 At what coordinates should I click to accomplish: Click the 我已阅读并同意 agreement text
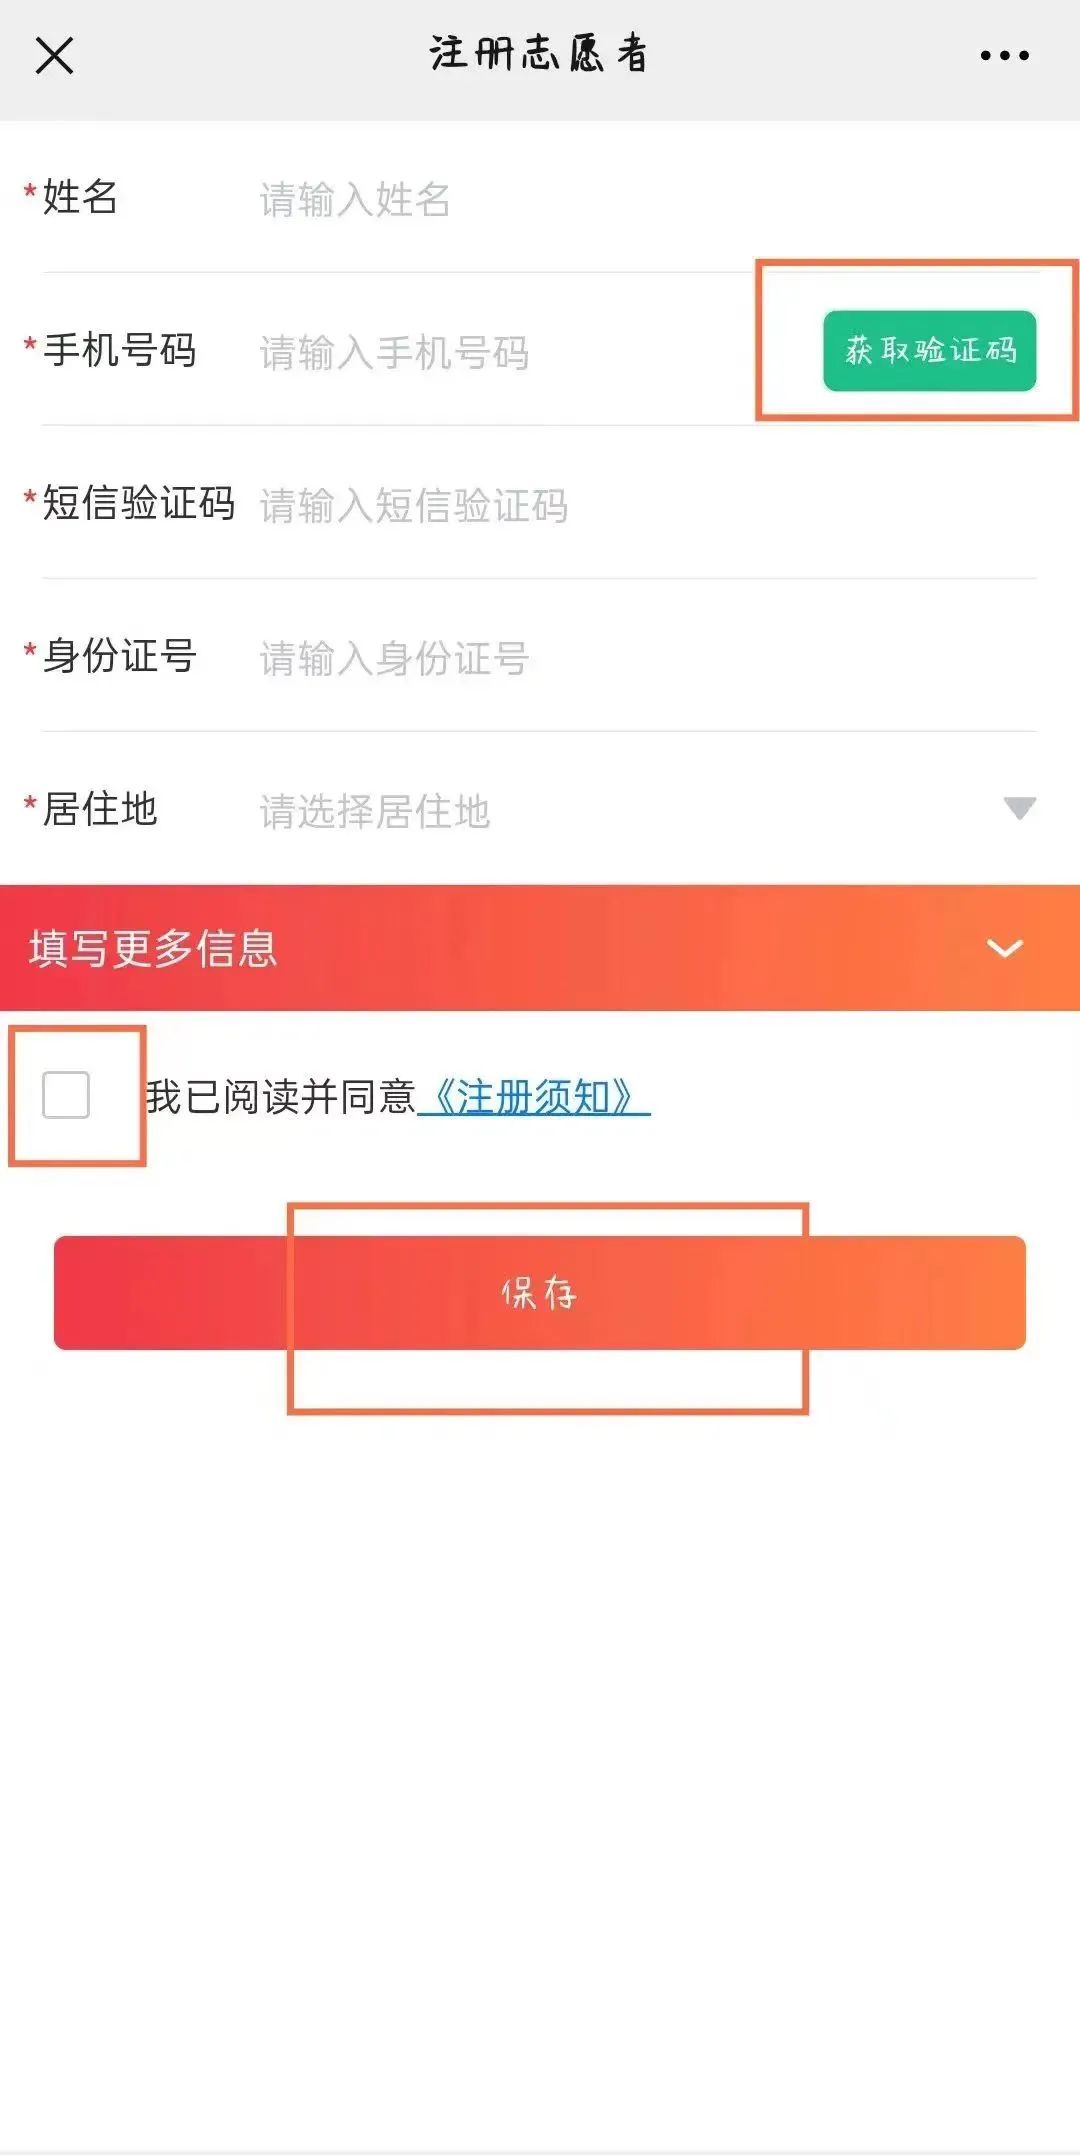tap(280, 1097)
